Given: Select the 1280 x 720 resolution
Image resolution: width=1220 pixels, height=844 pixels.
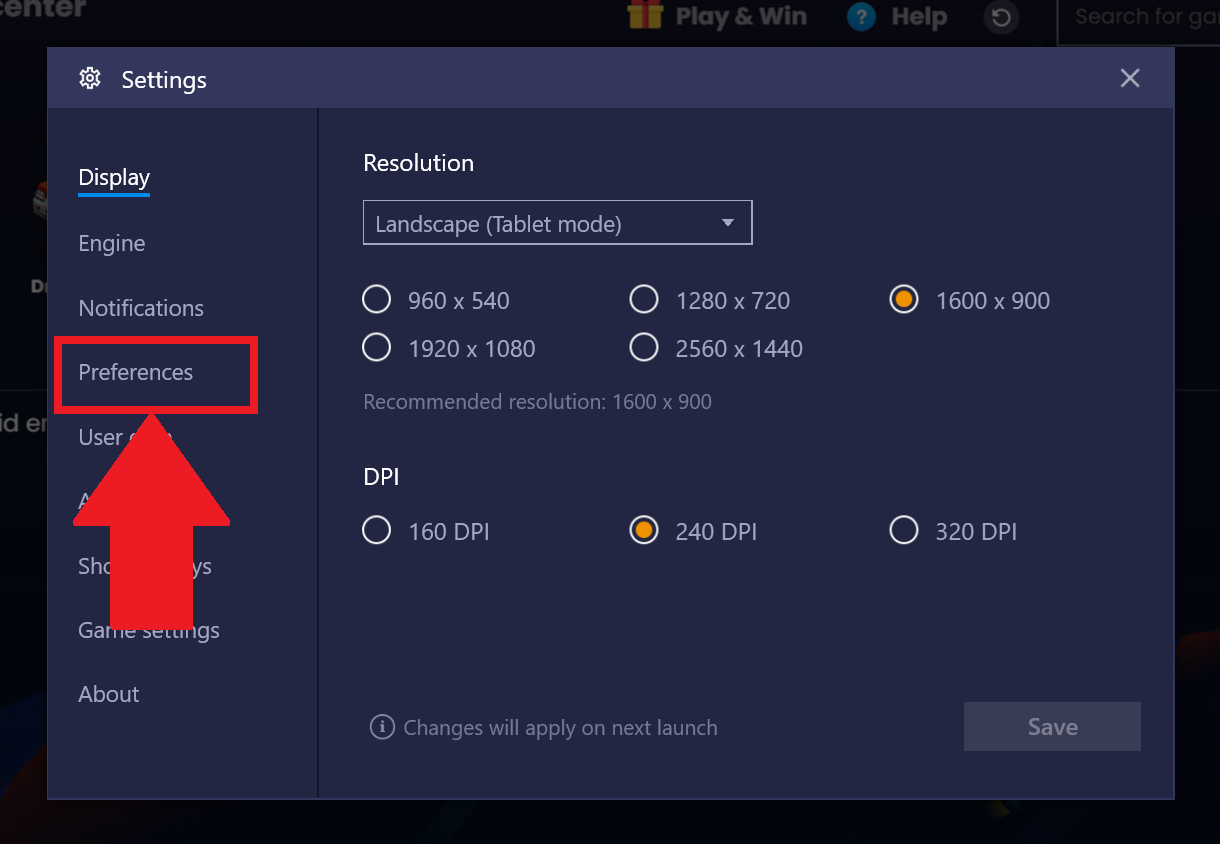Looking at the screenshot, I should click(644, 299).
